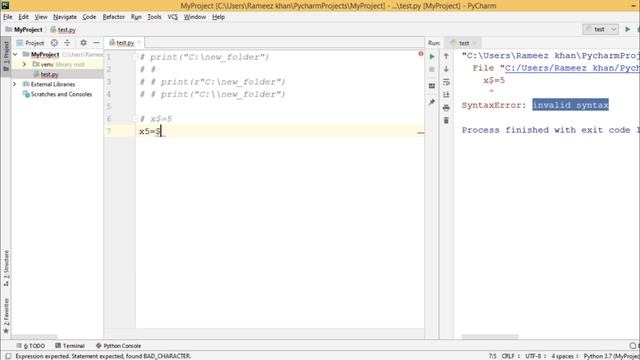
Task: Print the Run console output
Action: click(446, 108)
